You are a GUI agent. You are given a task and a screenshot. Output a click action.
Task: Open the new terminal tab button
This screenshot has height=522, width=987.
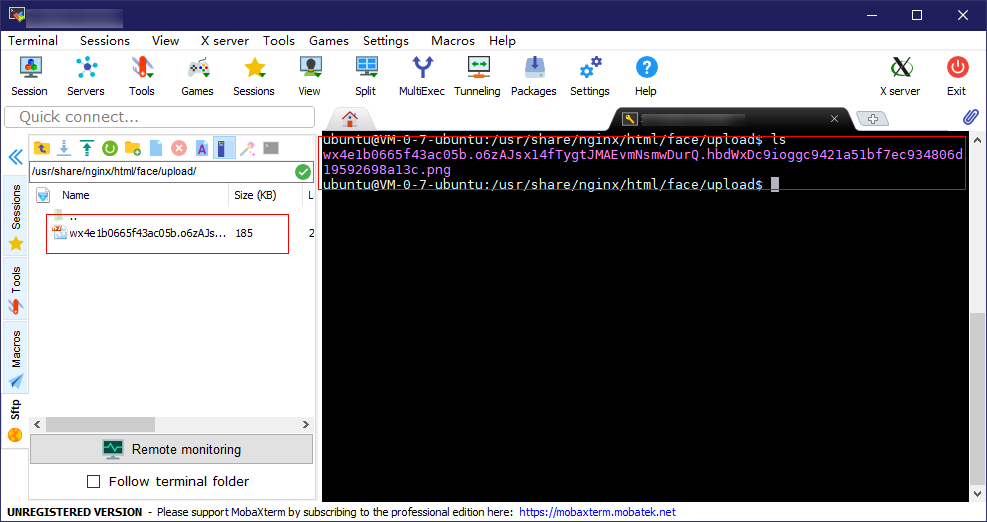(871, 118)
